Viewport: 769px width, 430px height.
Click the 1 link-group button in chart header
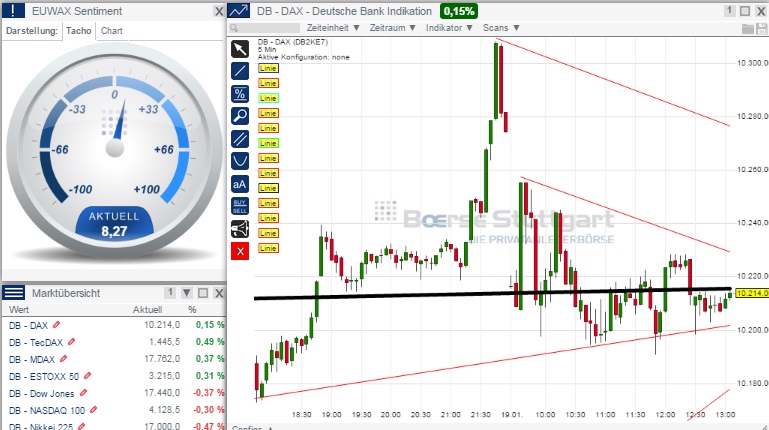point(729,11)
